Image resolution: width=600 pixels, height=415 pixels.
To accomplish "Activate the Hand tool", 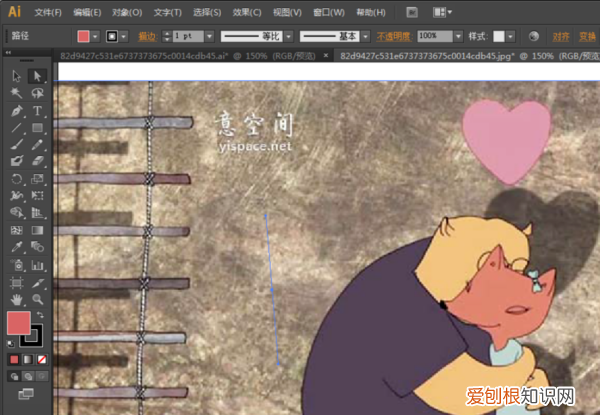I will (x=17, y=298).
